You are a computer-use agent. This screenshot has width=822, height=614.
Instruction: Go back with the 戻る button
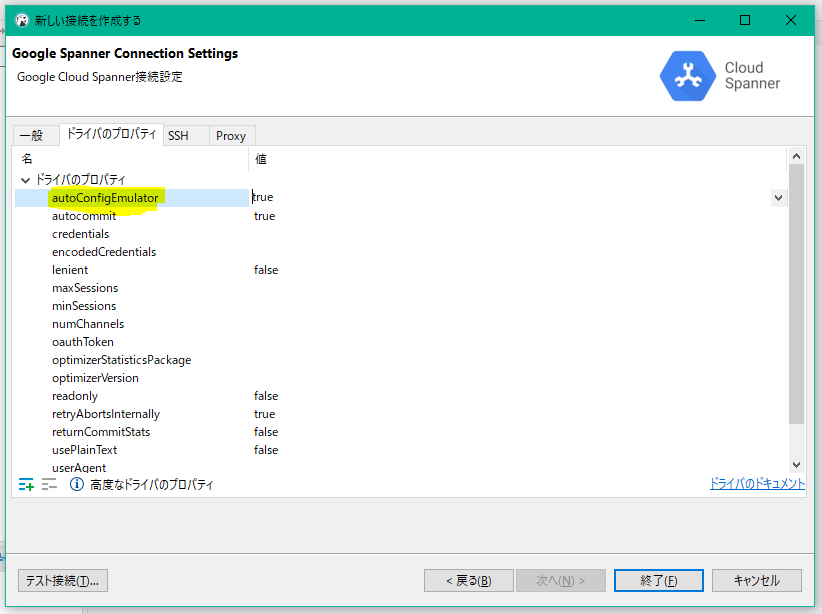[469, 580]
